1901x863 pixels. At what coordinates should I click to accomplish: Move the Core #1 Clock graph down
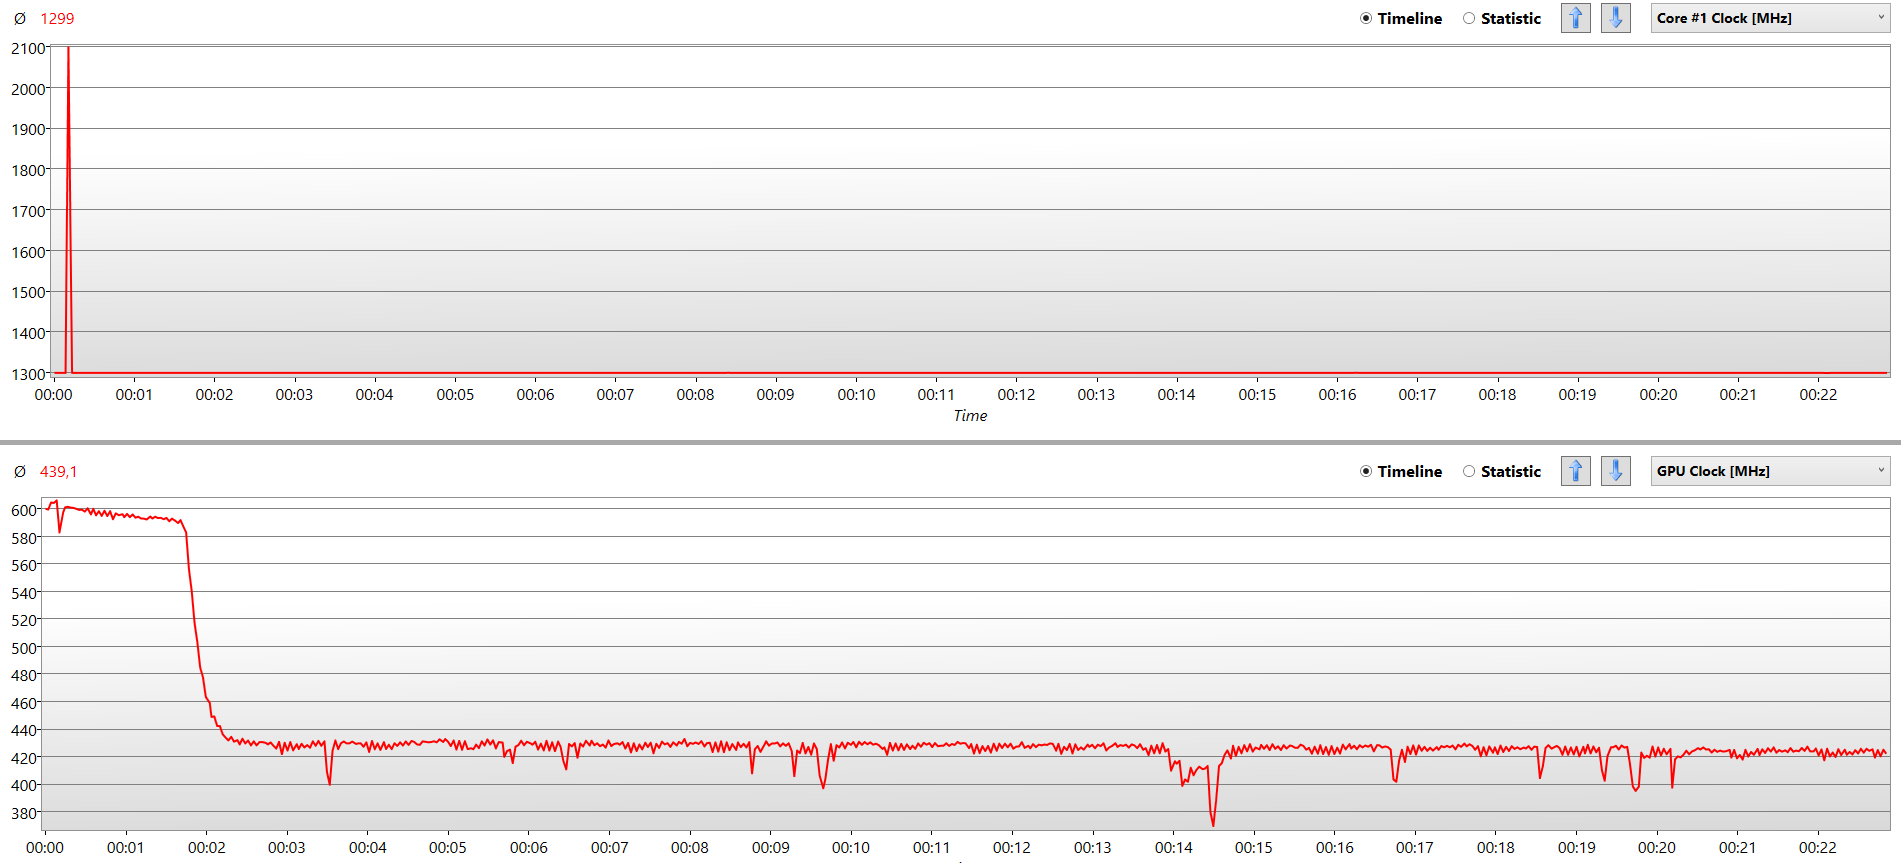point(1615,18)
